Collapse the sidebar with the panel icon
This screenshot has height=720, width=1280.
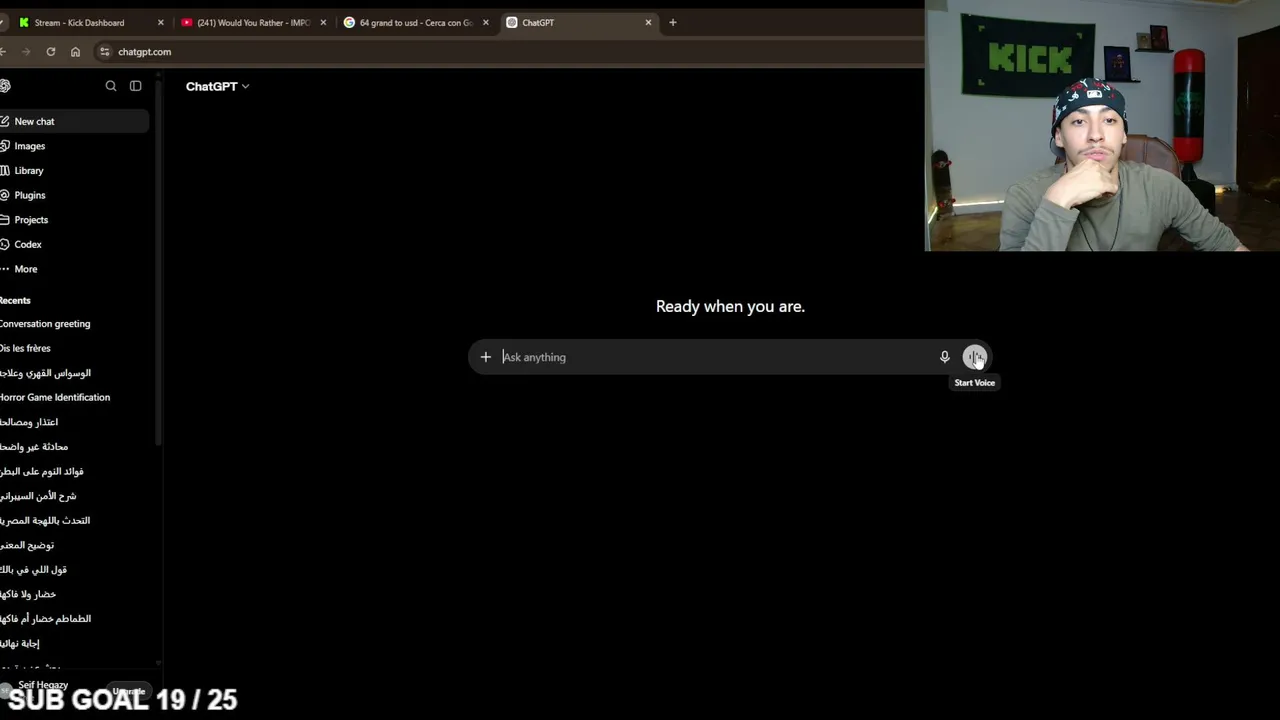pos(136,86)
